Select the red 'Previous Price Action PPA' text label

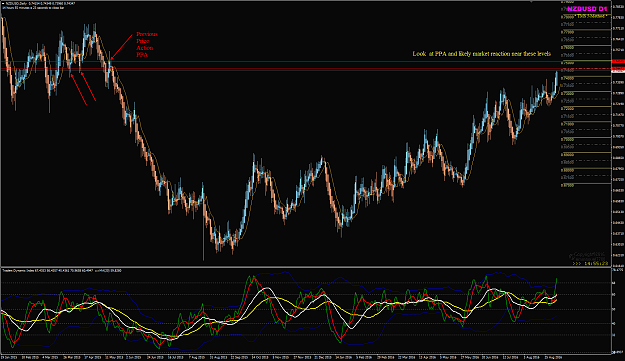[147, 44]
